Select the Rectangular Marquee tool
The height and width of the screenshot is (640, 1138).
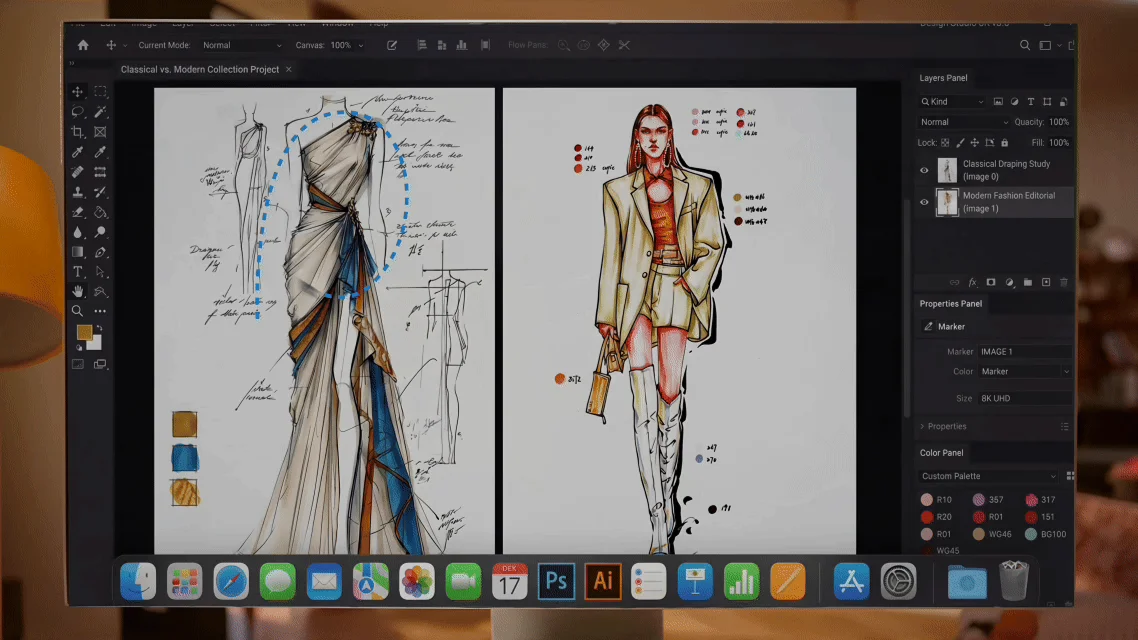click(100, 91)
